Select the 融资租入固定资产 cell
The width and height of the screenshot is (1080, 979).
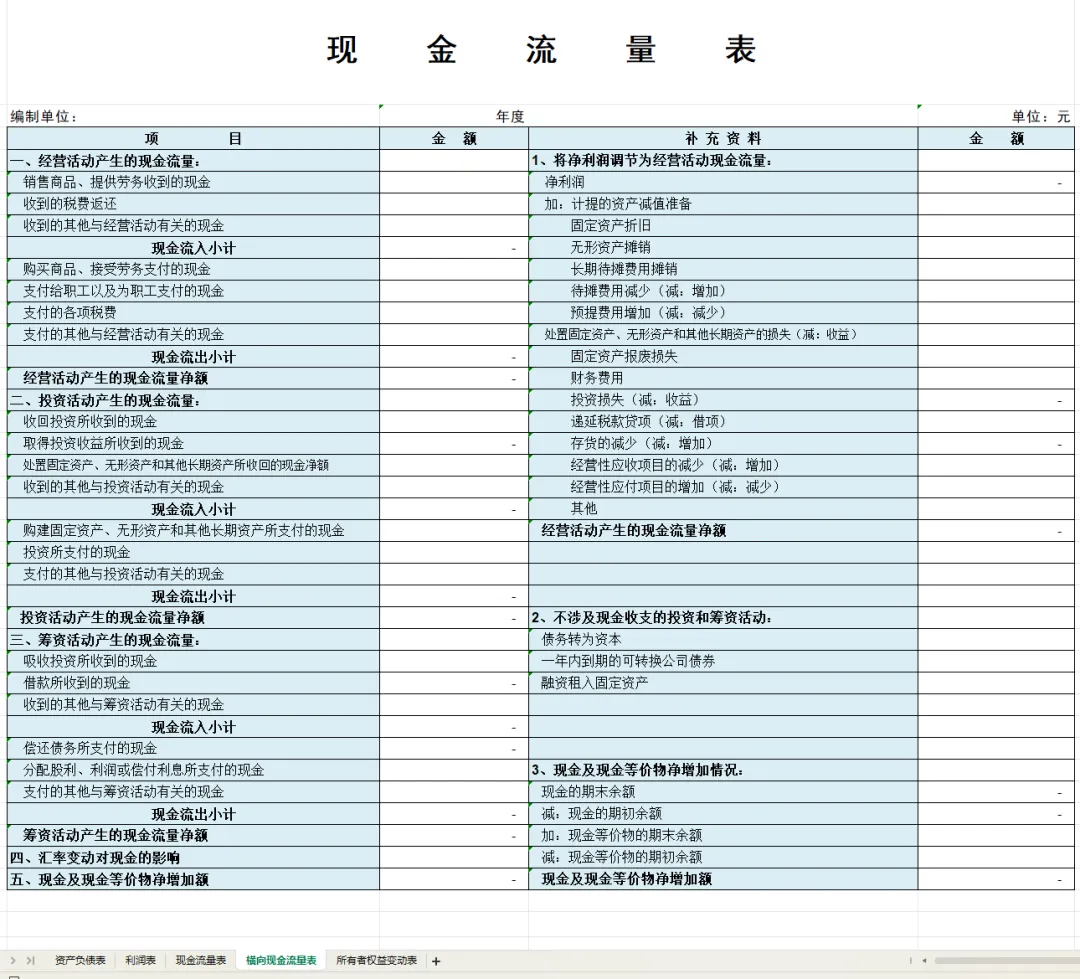pyautogui.click(x=723, y=683)
